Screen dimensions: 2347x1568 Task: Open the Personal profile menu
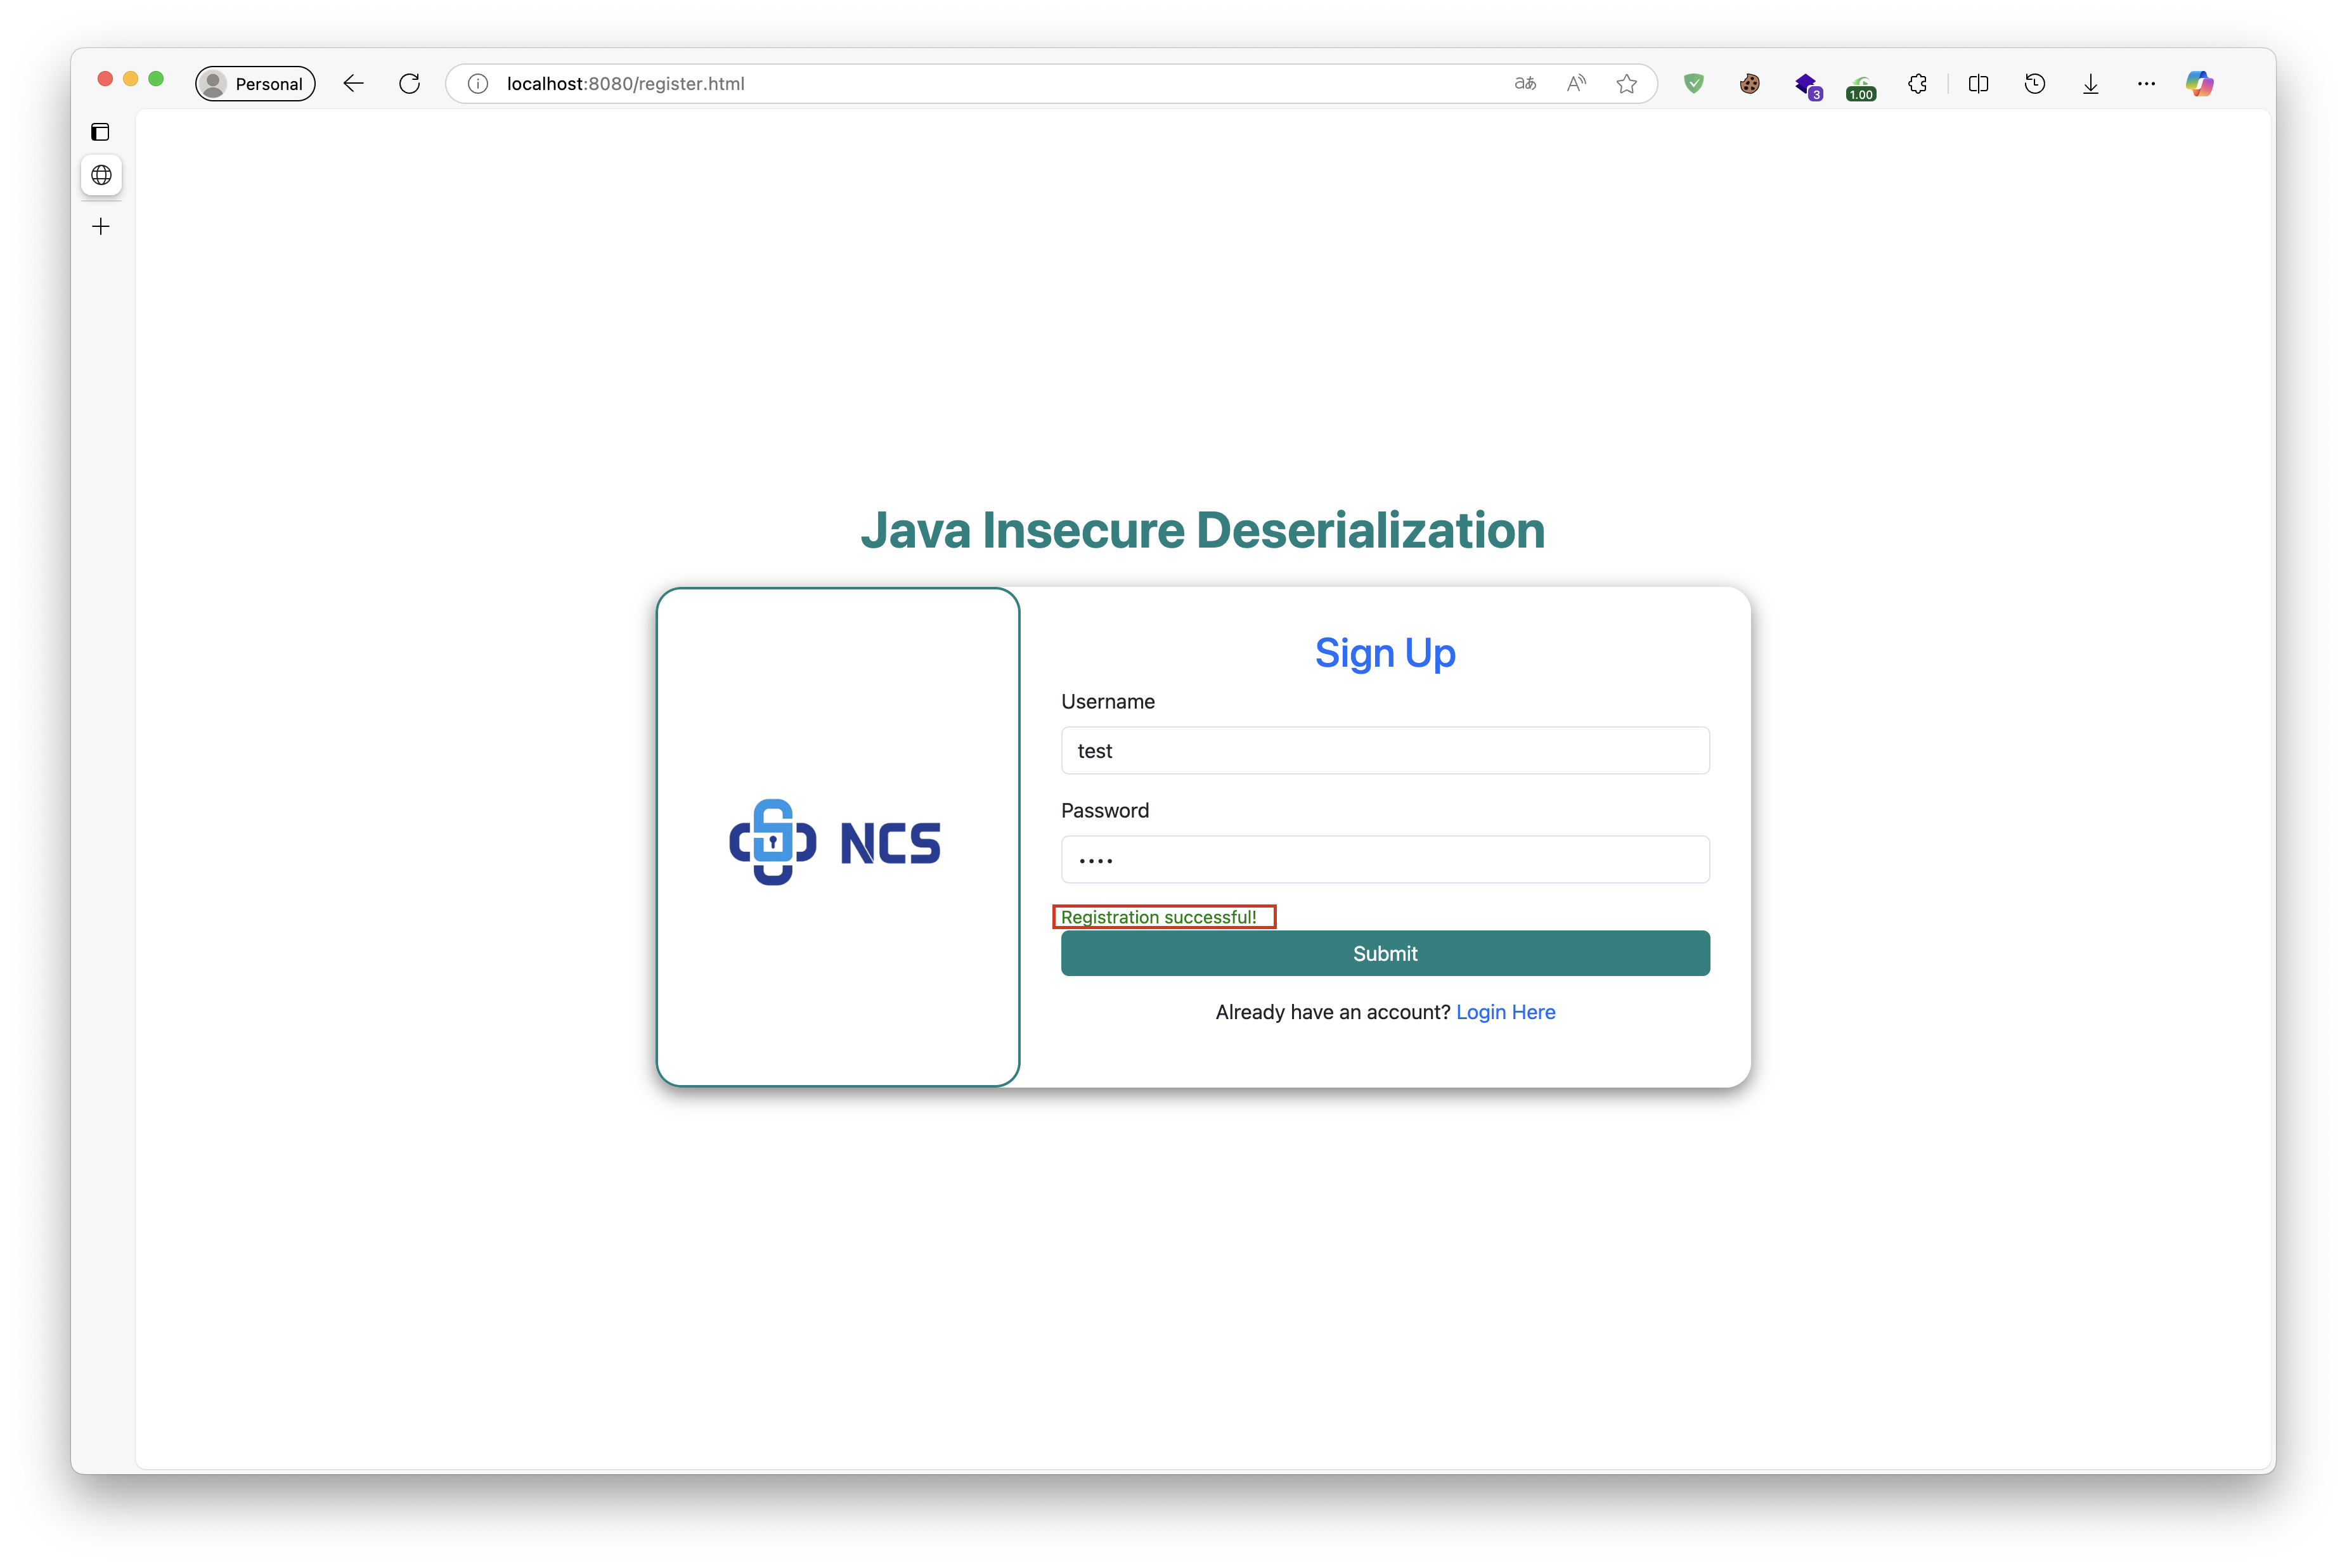coord(255,84)
